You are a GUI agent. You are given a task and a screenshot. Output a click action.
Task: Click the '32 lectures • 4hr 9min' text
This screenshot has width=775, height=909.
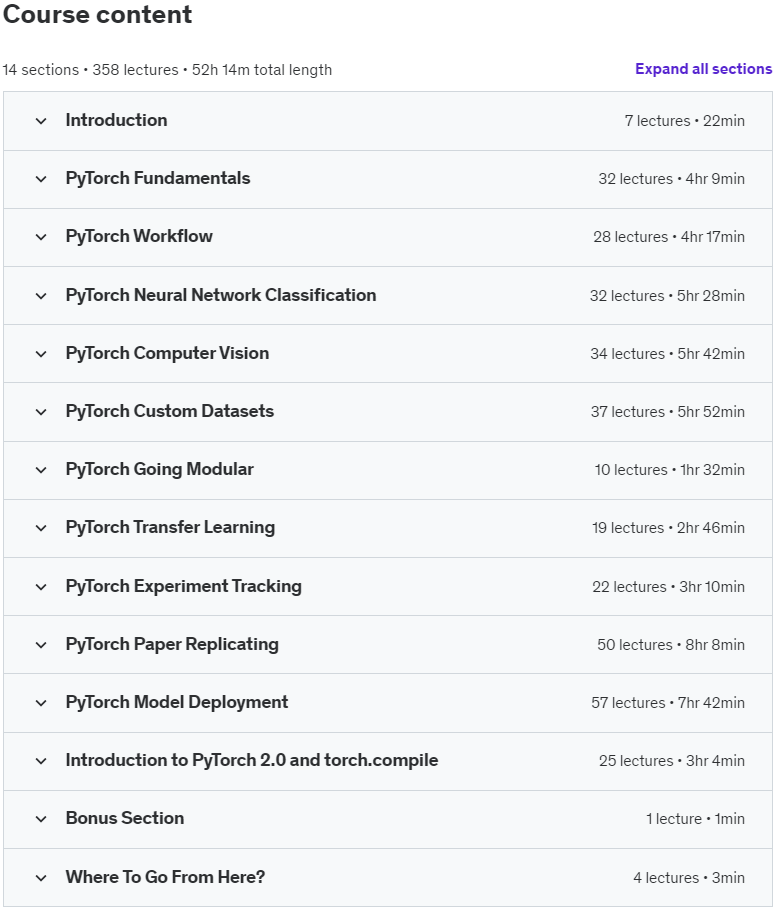coord(671,179)
